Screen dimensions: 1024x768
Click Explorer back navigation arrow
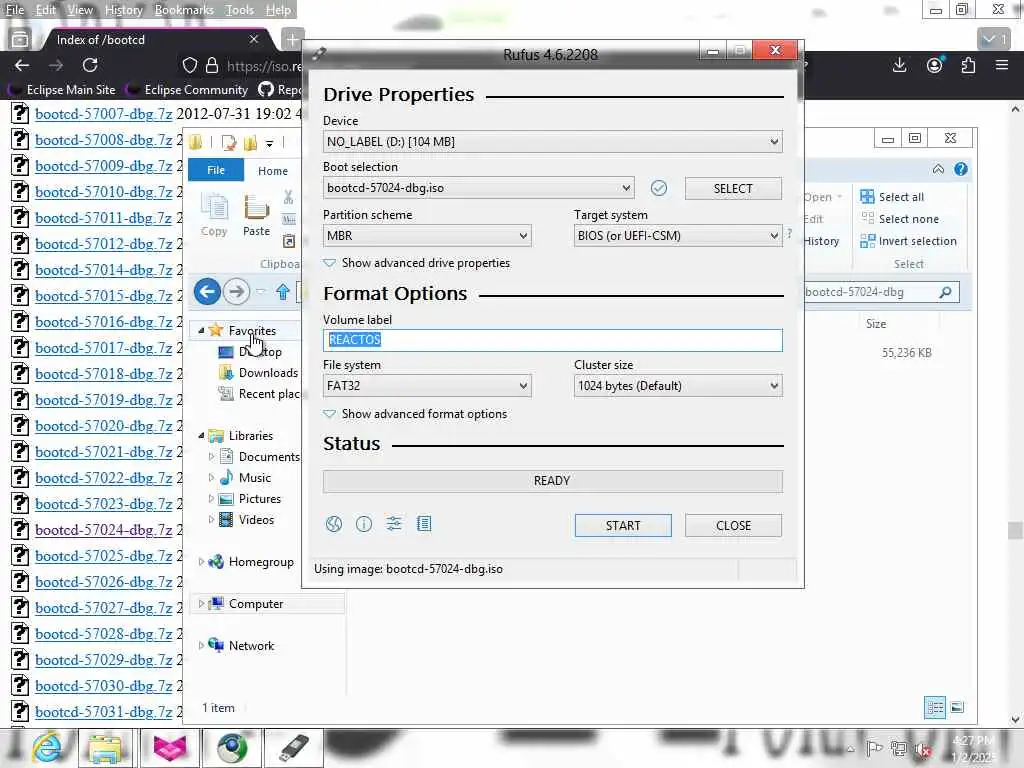pyautogui.click(x=207, y=291)
